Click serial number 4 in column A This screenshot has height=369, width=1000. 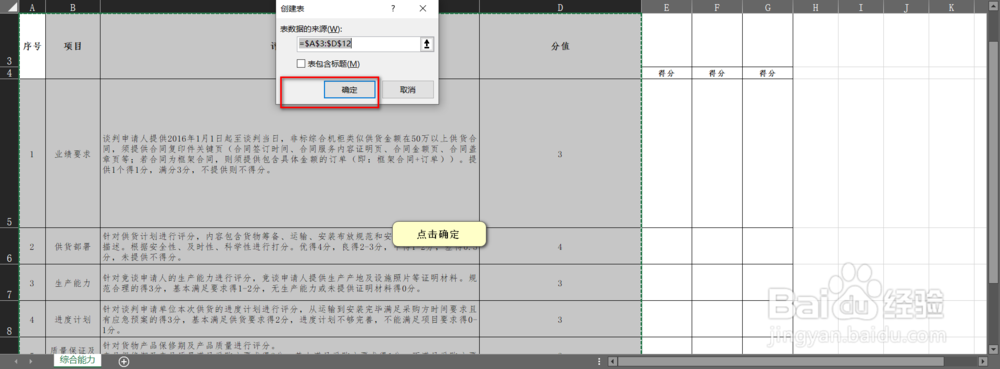[33, 319]
